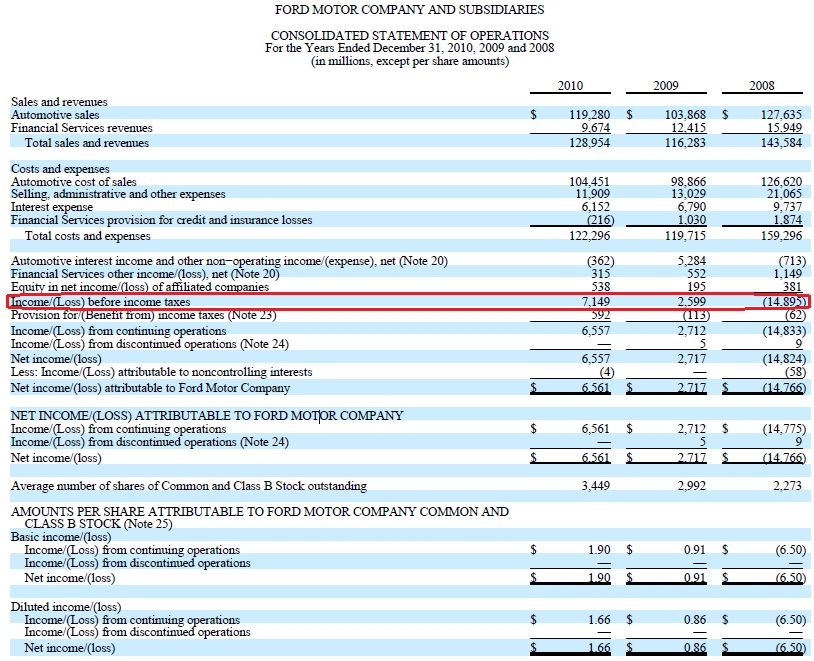Image resolution: width=814 pixels, height=661 pixels.
Task: Select the 7,149 pre-tax income value
Action: click(595, 302)
